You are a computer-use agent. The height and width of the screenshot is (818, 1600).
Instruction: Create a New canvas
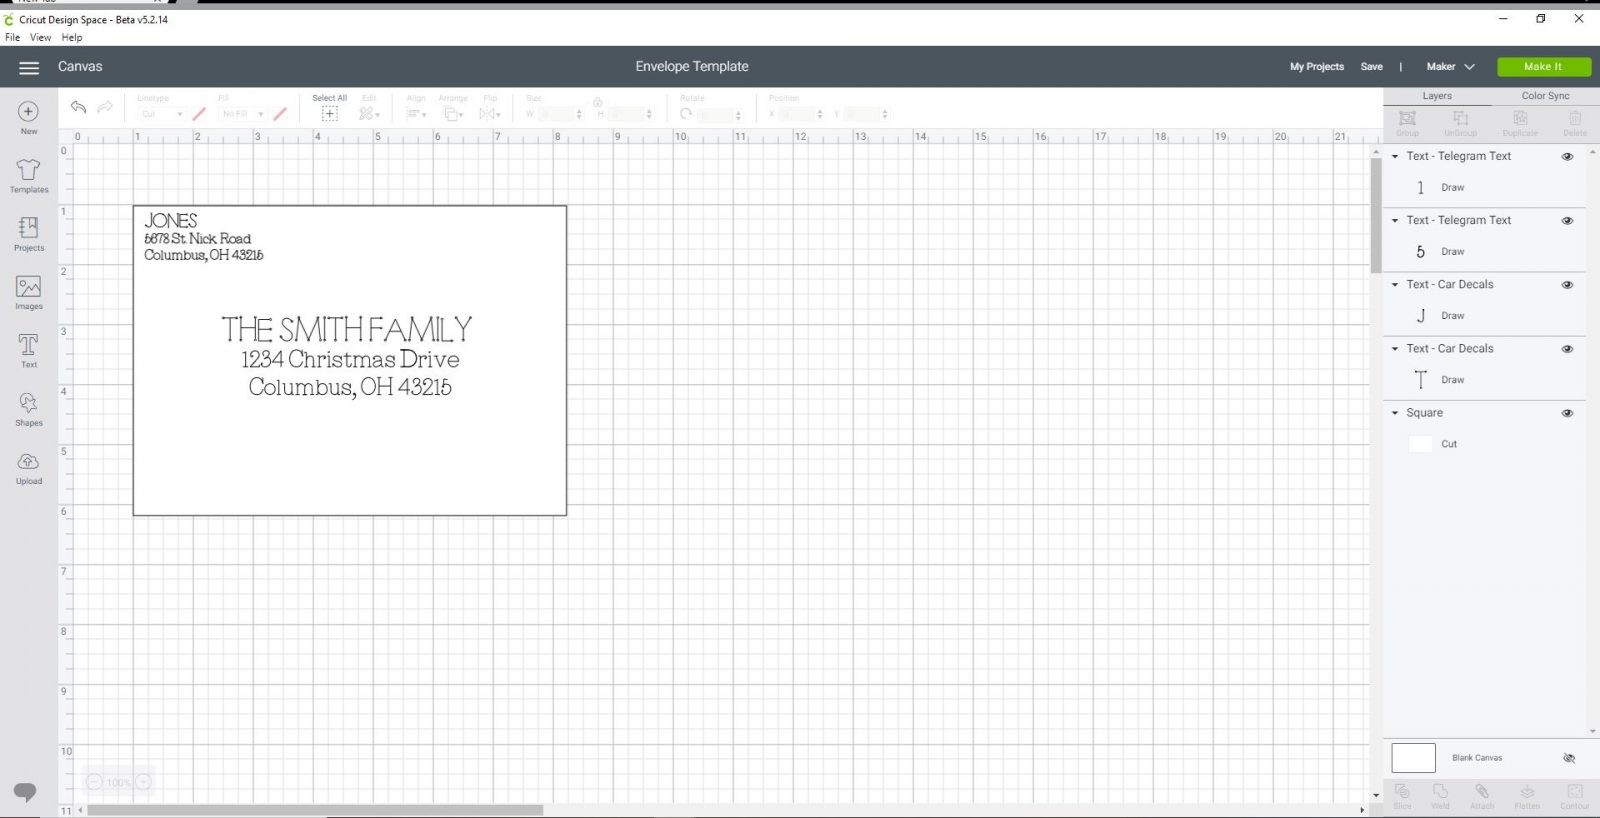pos(28,116)
